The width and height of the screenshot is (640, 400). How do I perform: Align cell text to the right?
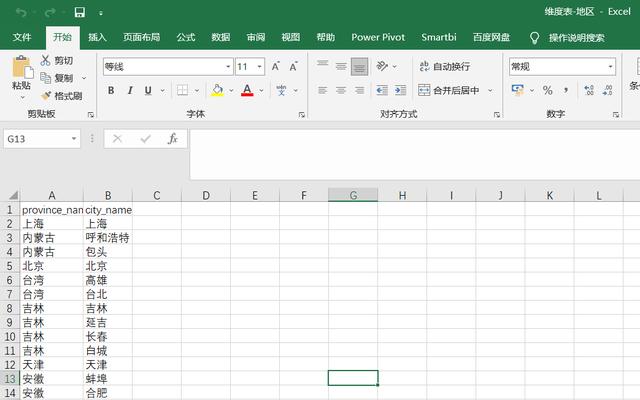pyautogui.click(x=360, y=90)
